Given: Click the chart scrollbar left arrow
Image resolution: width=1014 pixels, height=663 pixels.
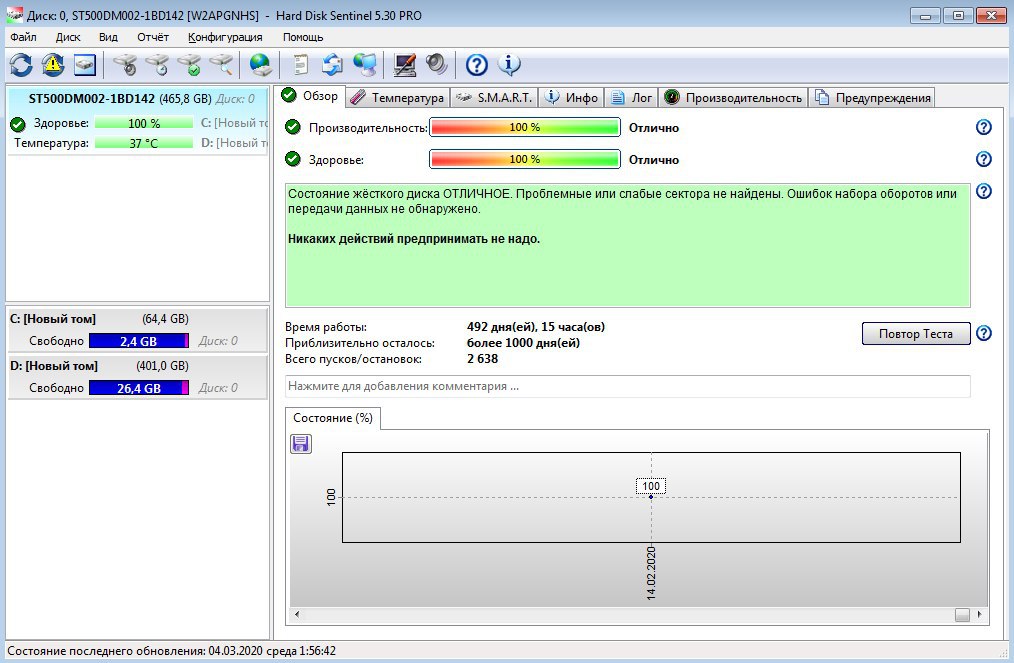Looking at the screenshot, I should coord(297,614).
